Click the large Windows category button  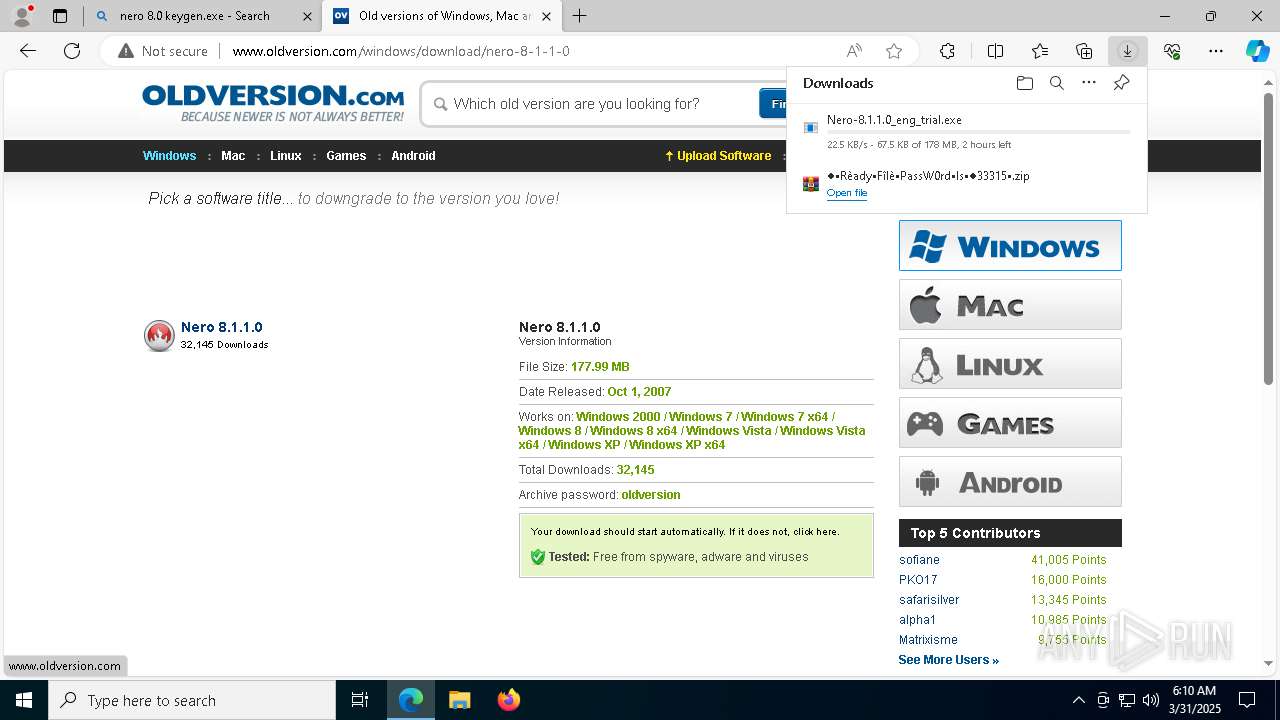point(1010,246)
